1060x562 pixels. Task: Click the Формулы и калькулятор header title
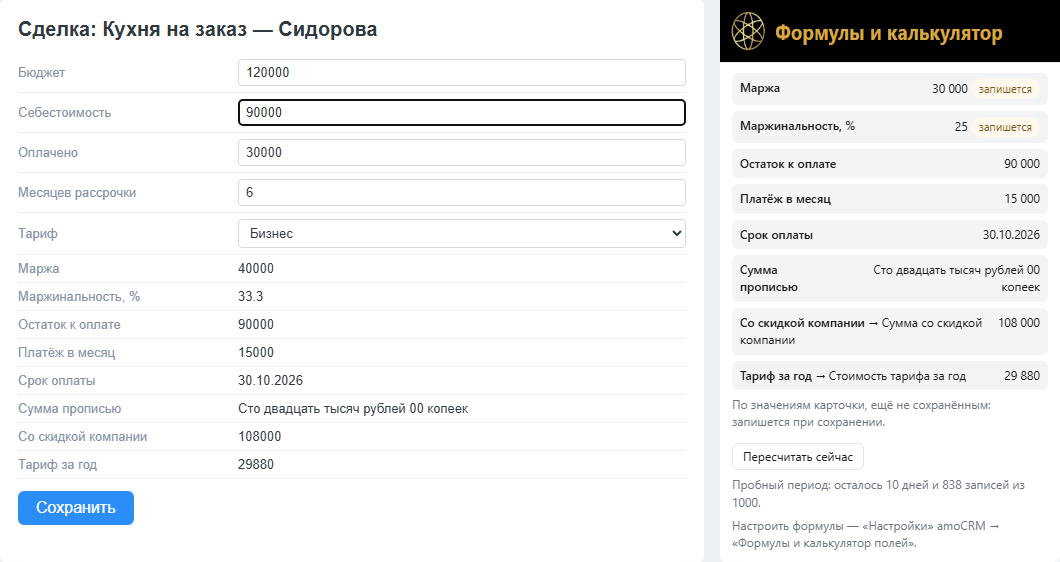tap(888, 33)
